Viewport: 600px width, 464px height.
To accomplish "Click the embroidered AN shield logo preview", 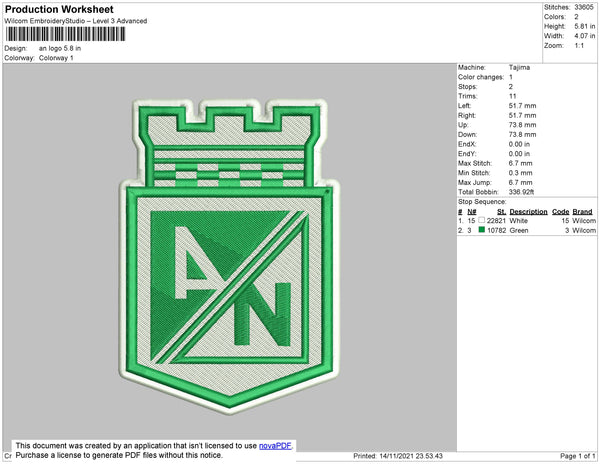I will 230,257.
